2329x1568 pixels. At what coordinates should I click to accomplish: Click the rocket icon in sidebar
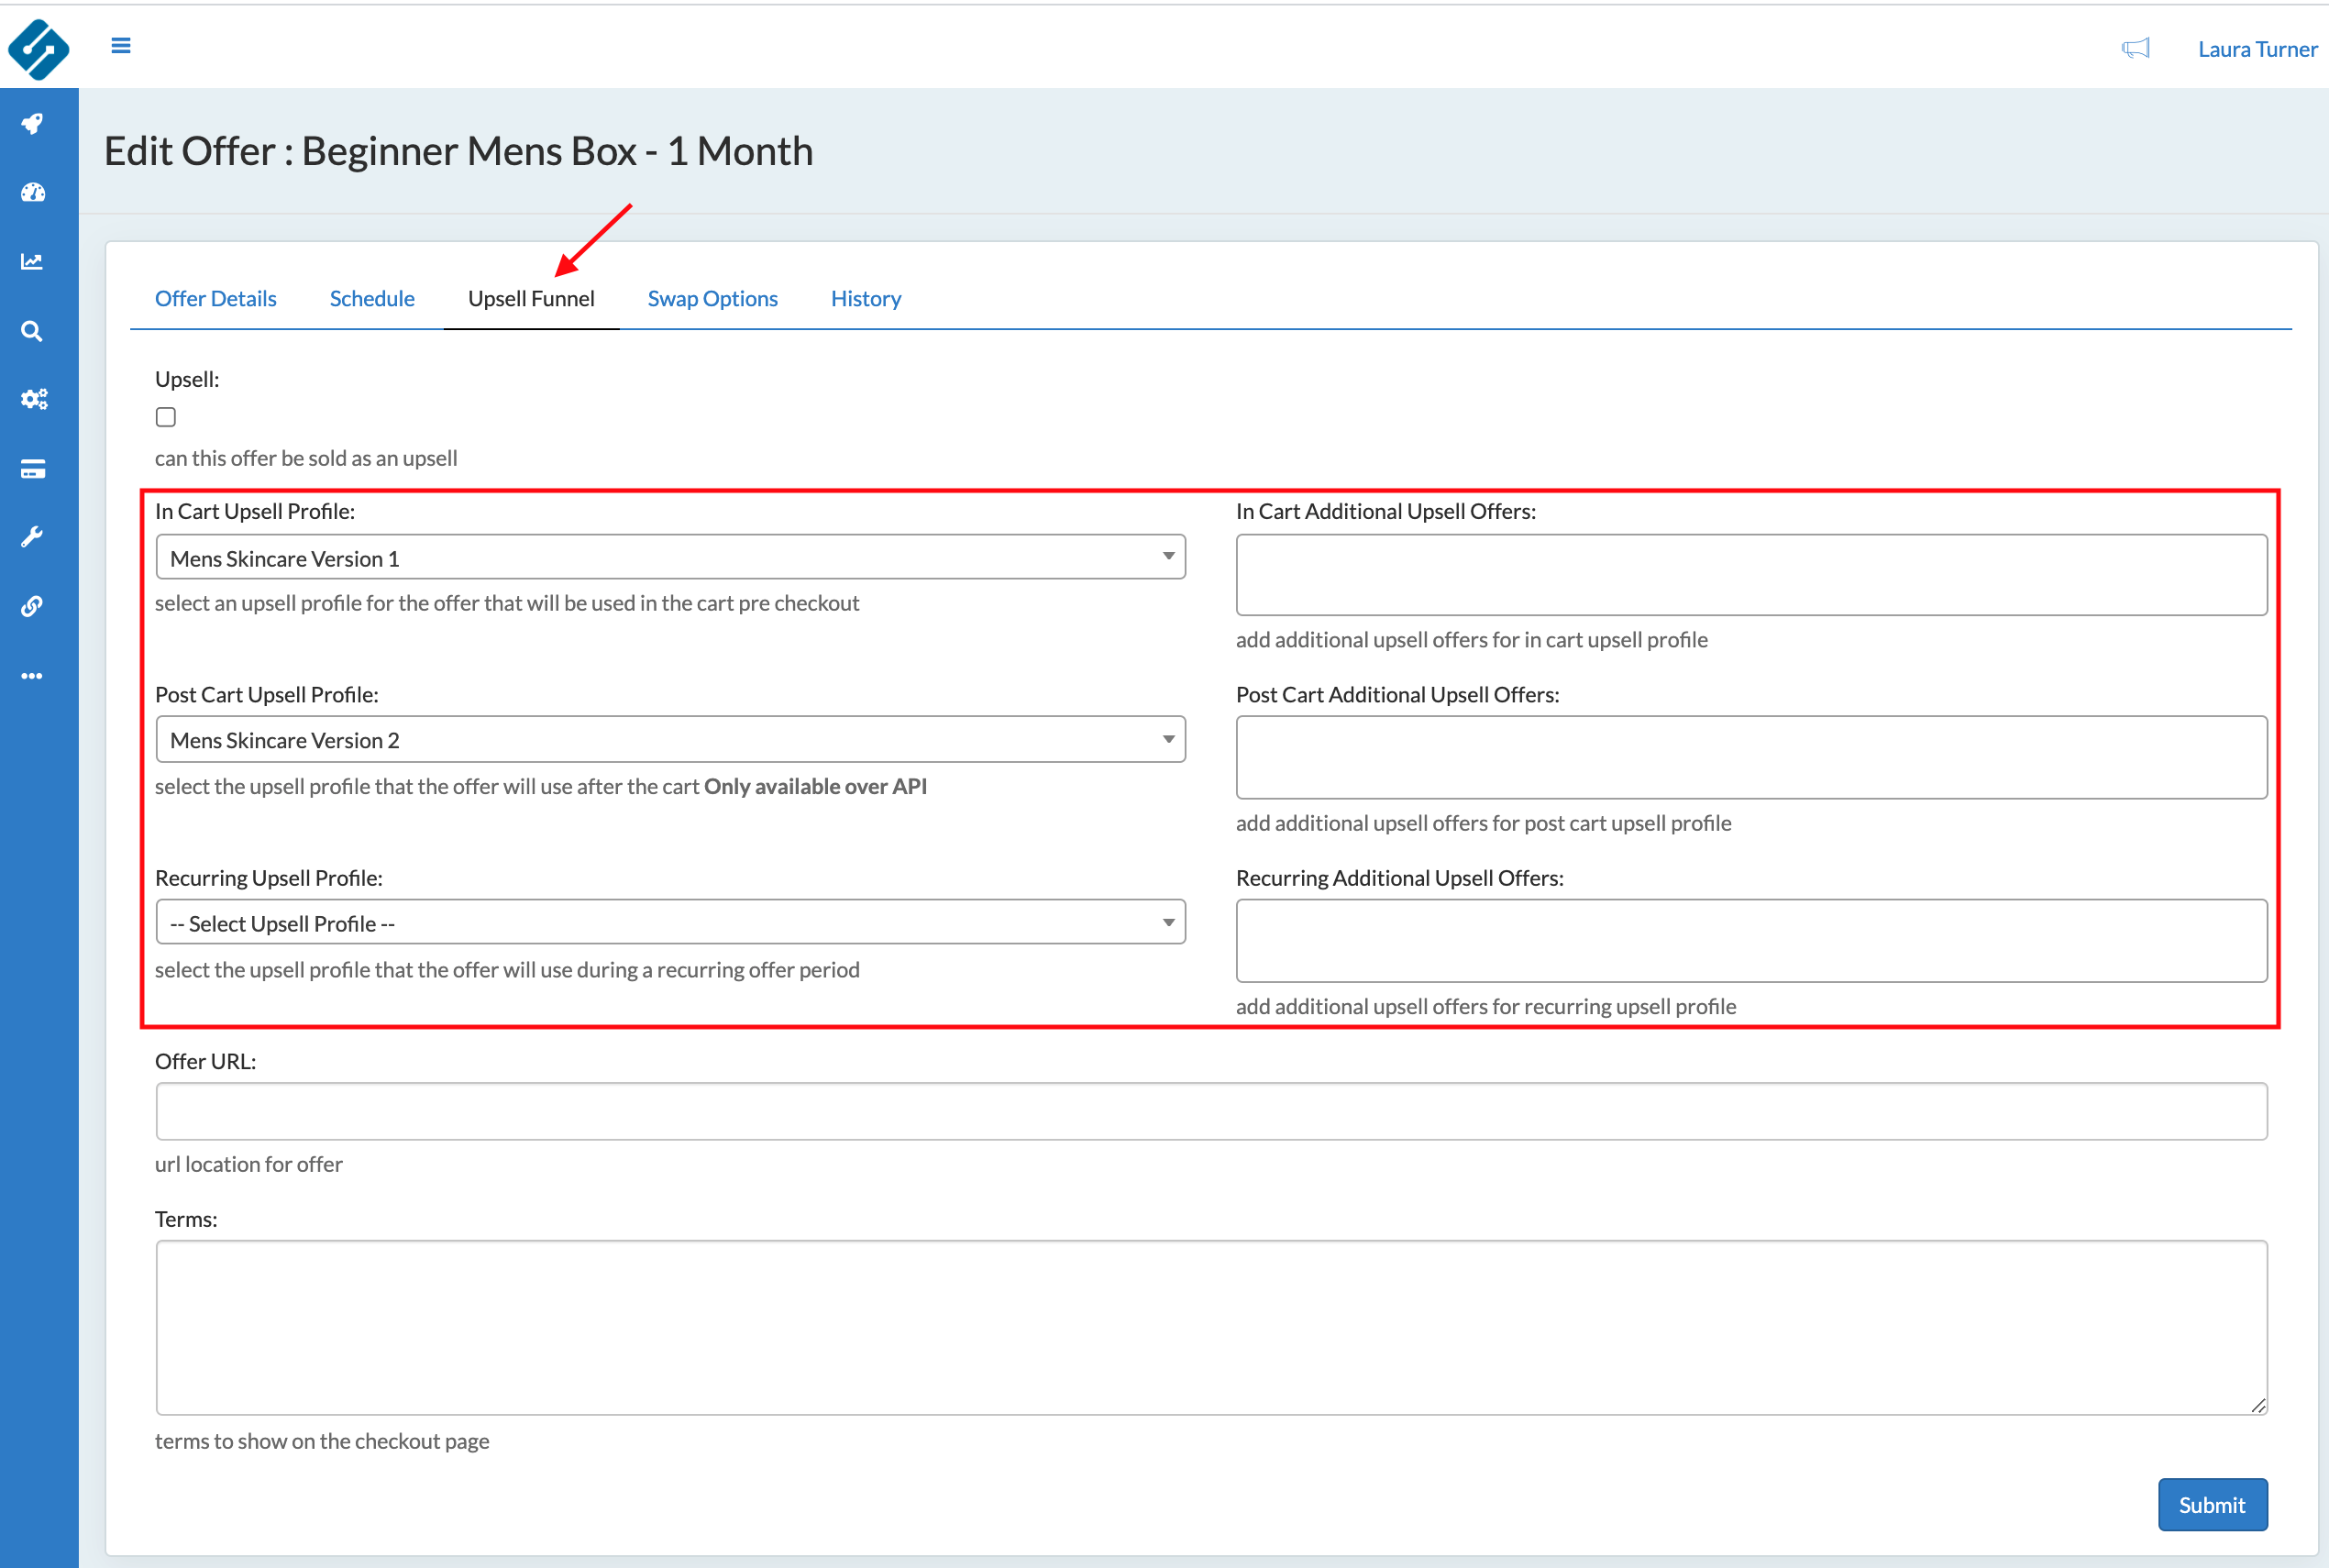(32, 124)
